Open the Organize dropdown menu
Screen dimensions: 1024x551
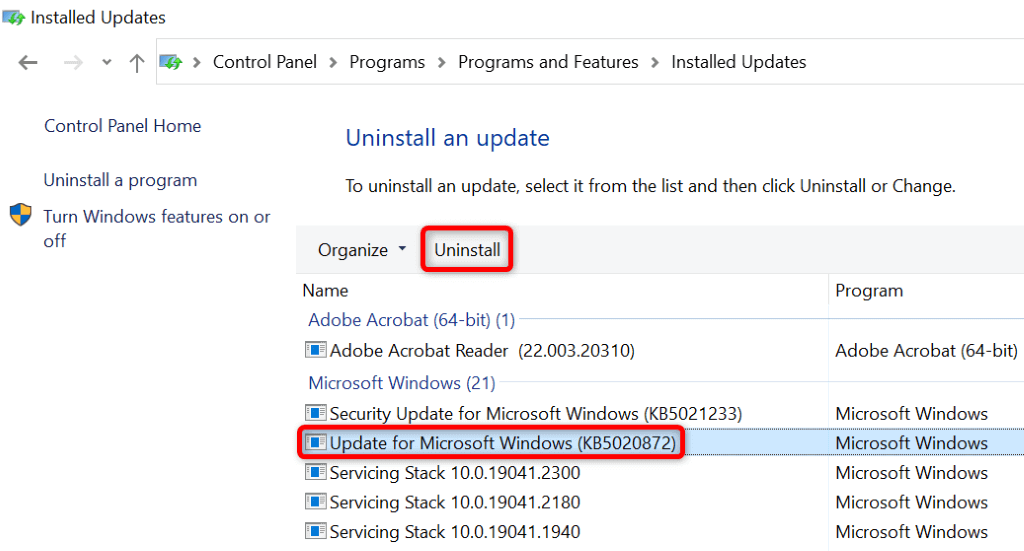[361, 250]
